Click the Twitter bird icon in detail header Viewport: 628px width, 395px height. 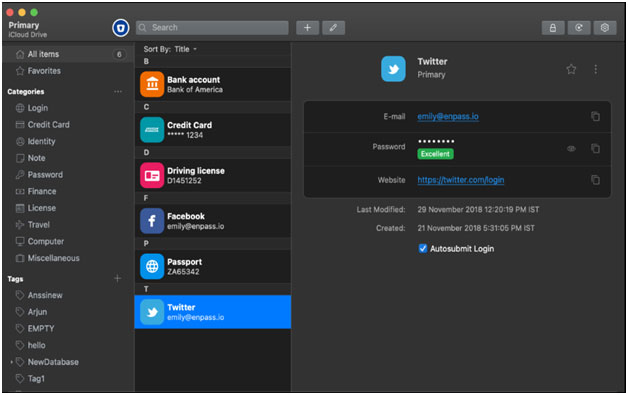point(393,69)
